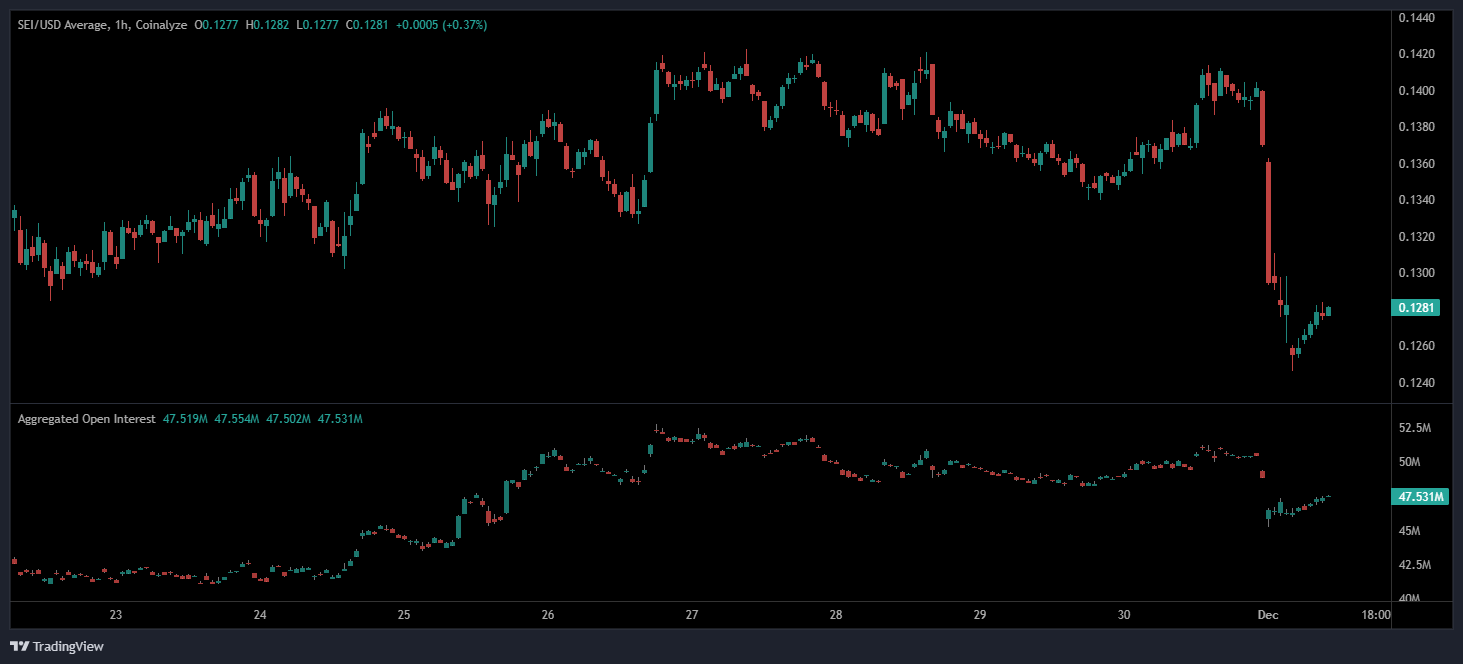Click the 0.1281 current price tag
Screen dimensions: 1463x664
(1415, 308)
